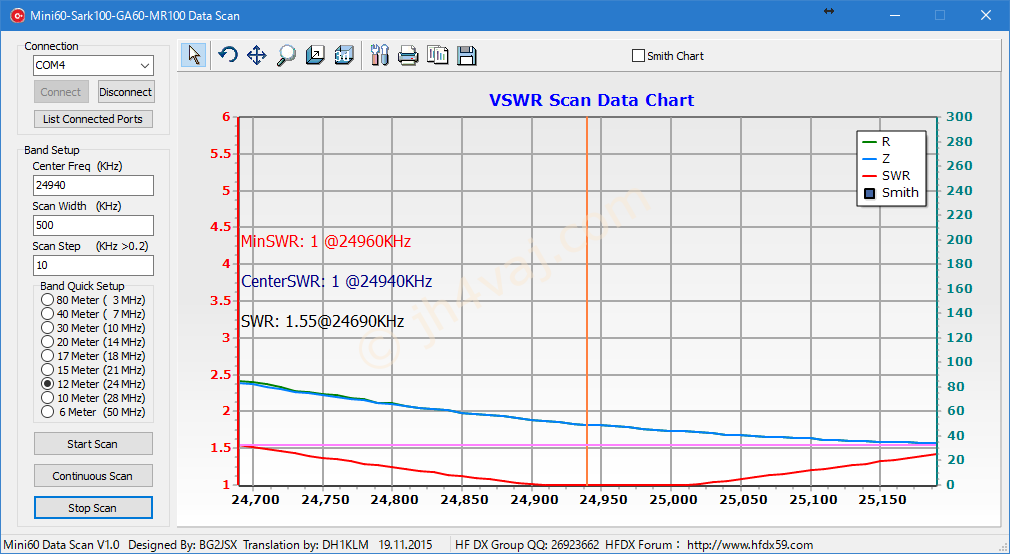Toggle the Smith legend checkbox
Viewport: 1010px width, 554px height.
pyautogui.click(x=870, y=193)
